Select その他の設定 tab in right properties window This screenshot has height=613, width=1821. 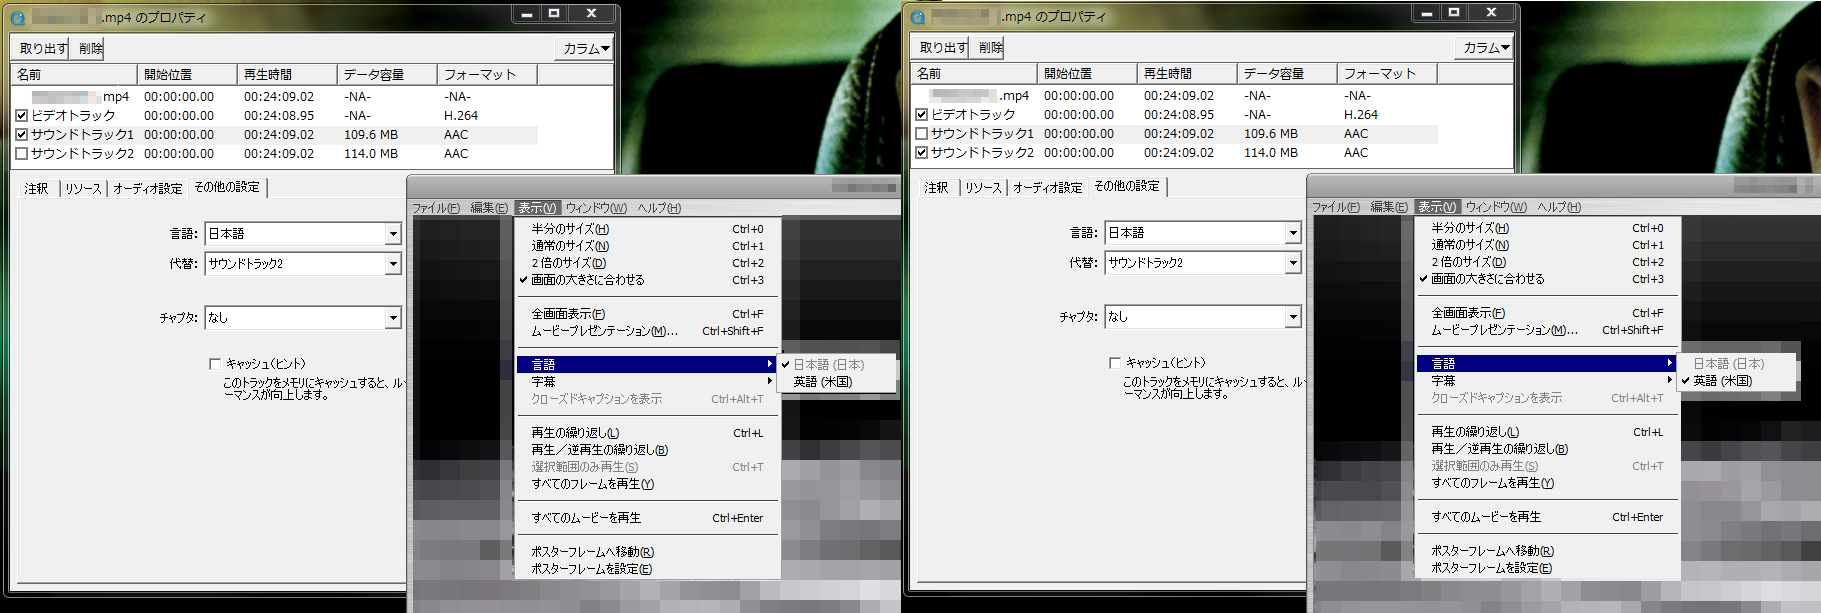[x=1127, y=186]
